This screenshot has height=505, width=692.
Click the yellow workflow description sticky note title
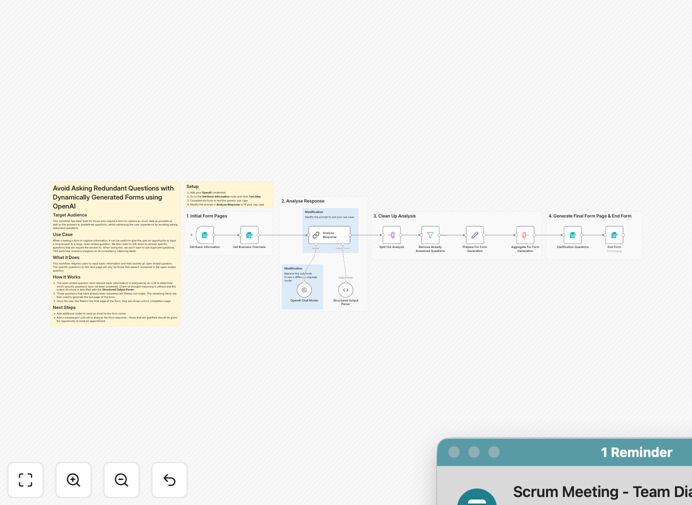click(x=113, y=197)
